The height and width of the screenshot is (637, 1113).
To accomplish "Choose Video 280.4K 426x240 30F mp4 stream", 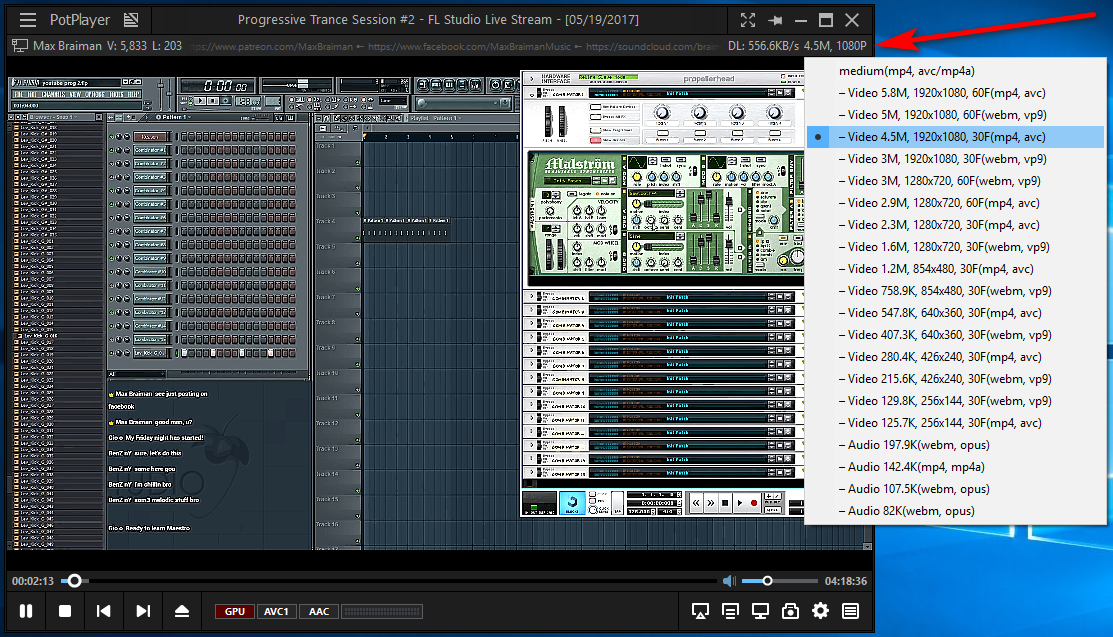I will pos(955,357).
